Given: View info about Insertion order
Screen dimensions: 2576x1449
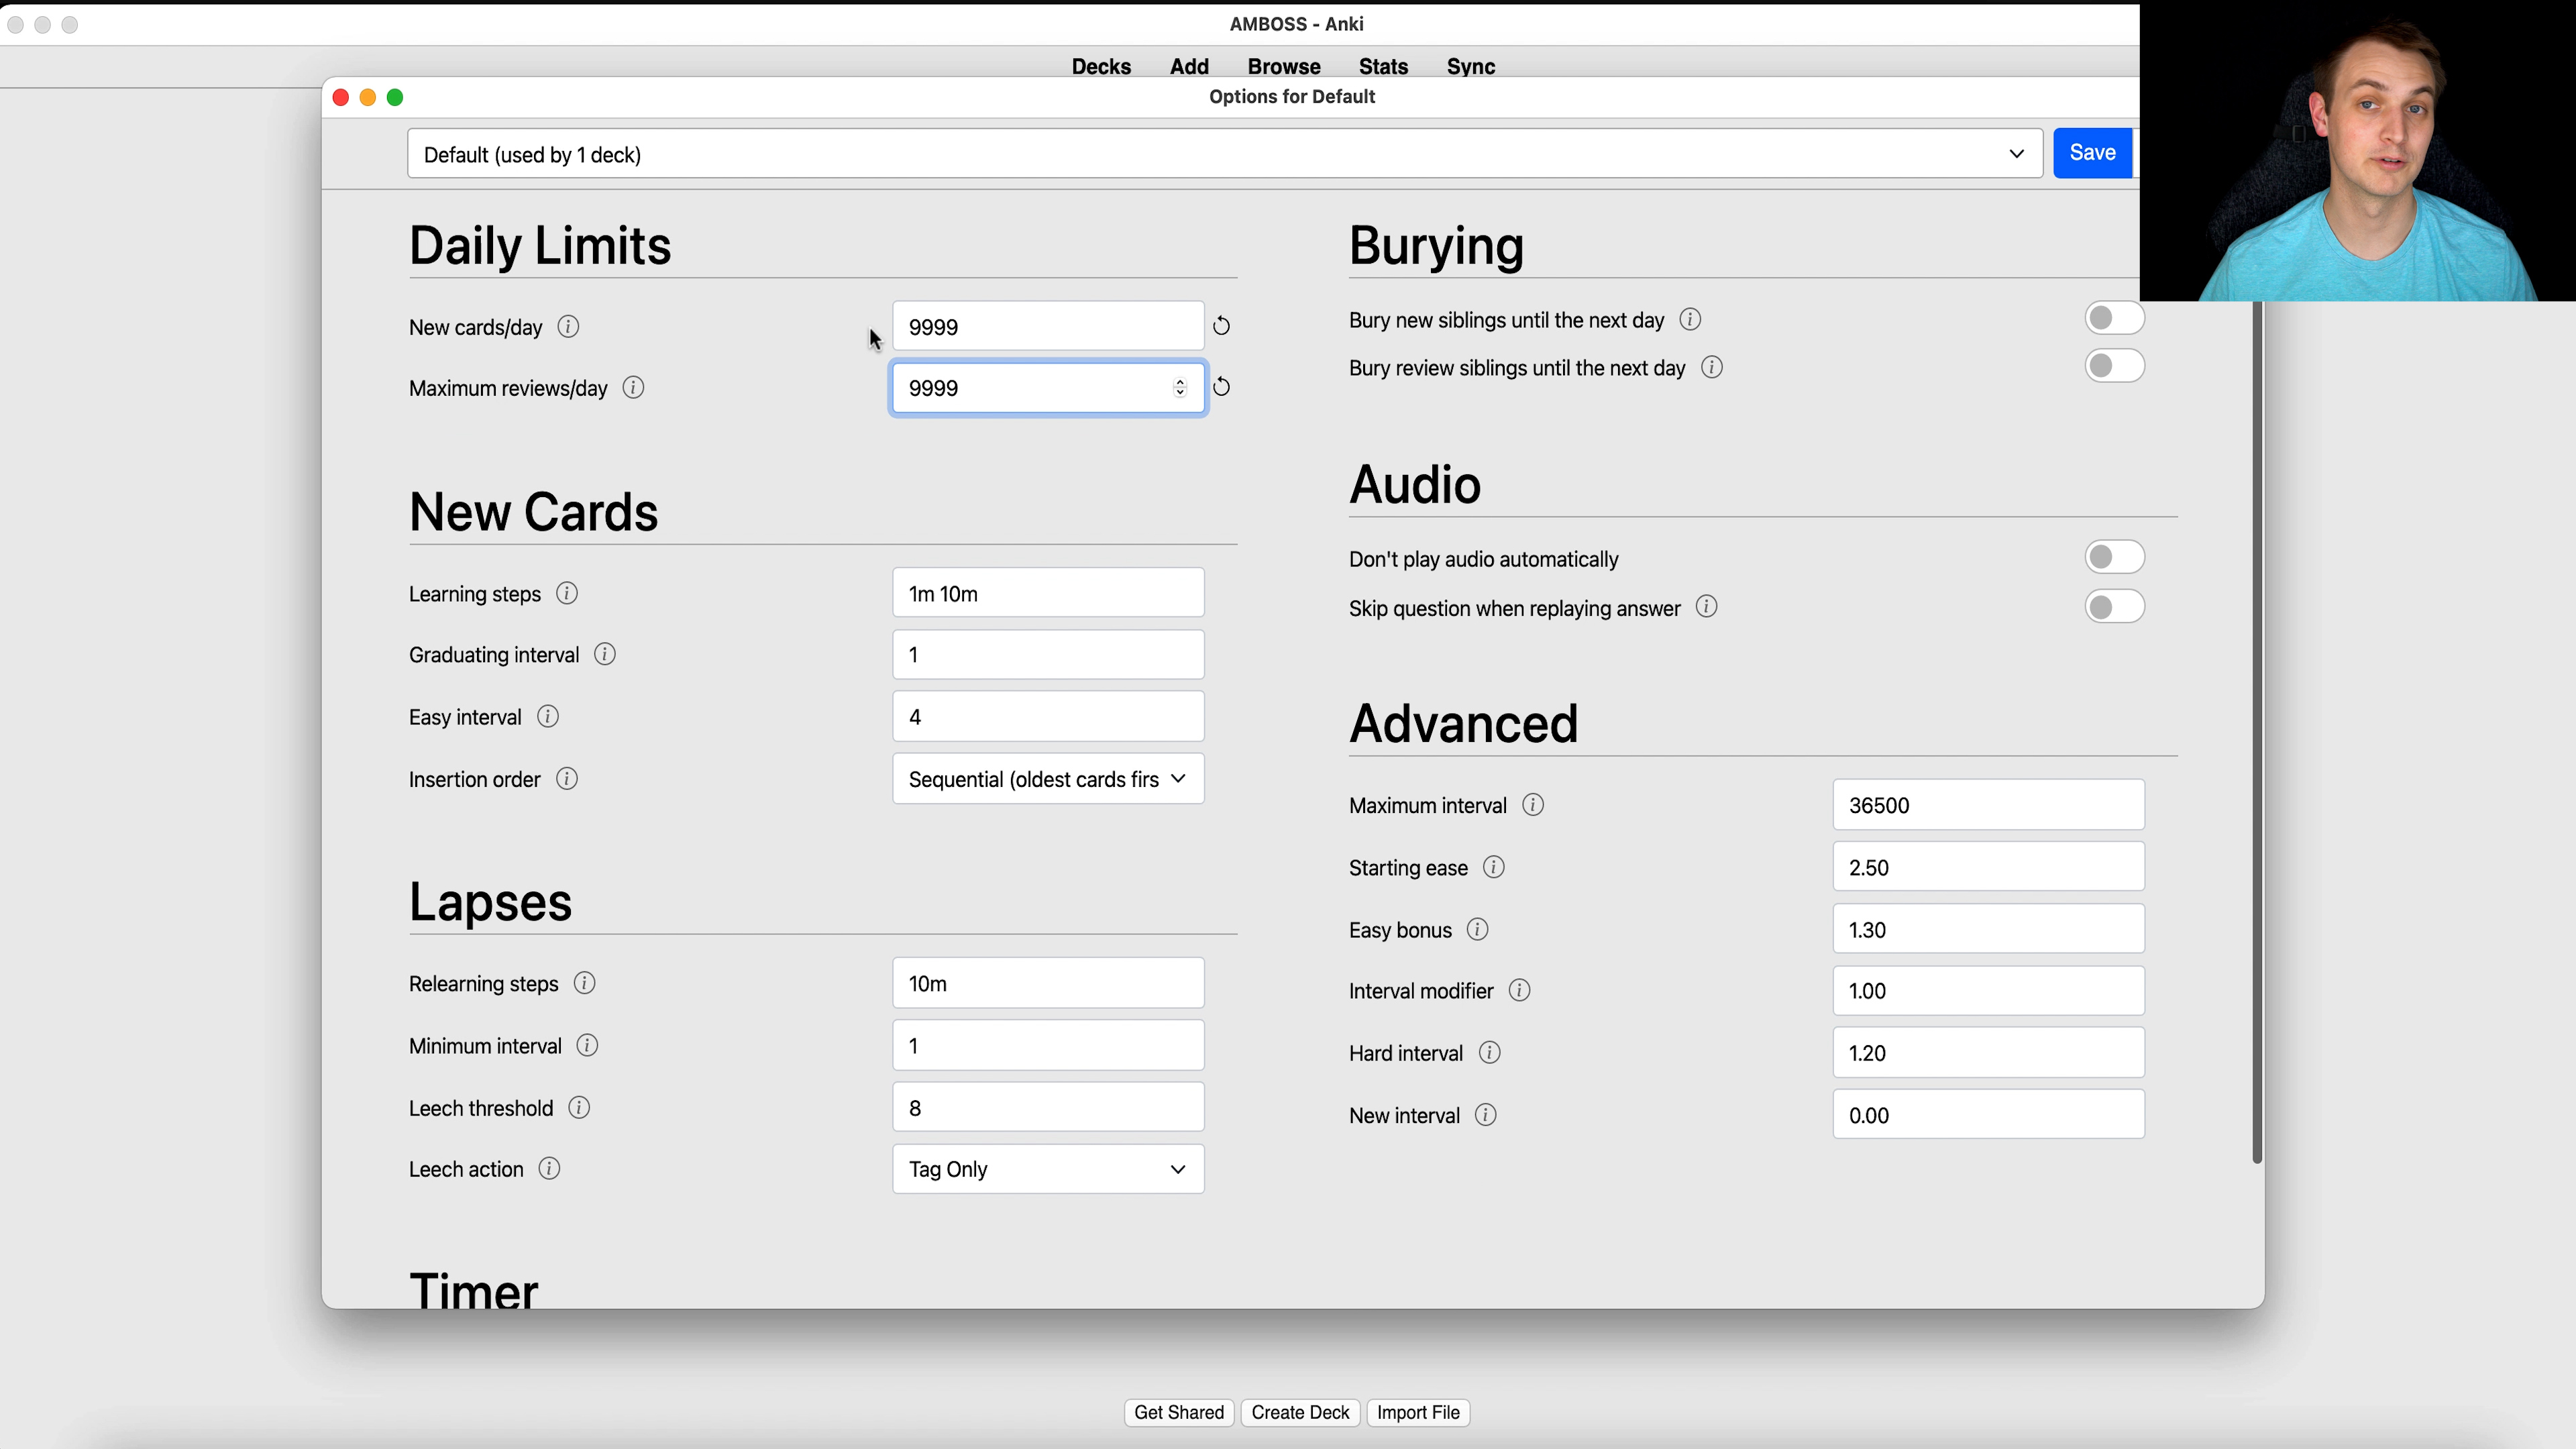Looking at the screenshot, I should click(566, 778).
